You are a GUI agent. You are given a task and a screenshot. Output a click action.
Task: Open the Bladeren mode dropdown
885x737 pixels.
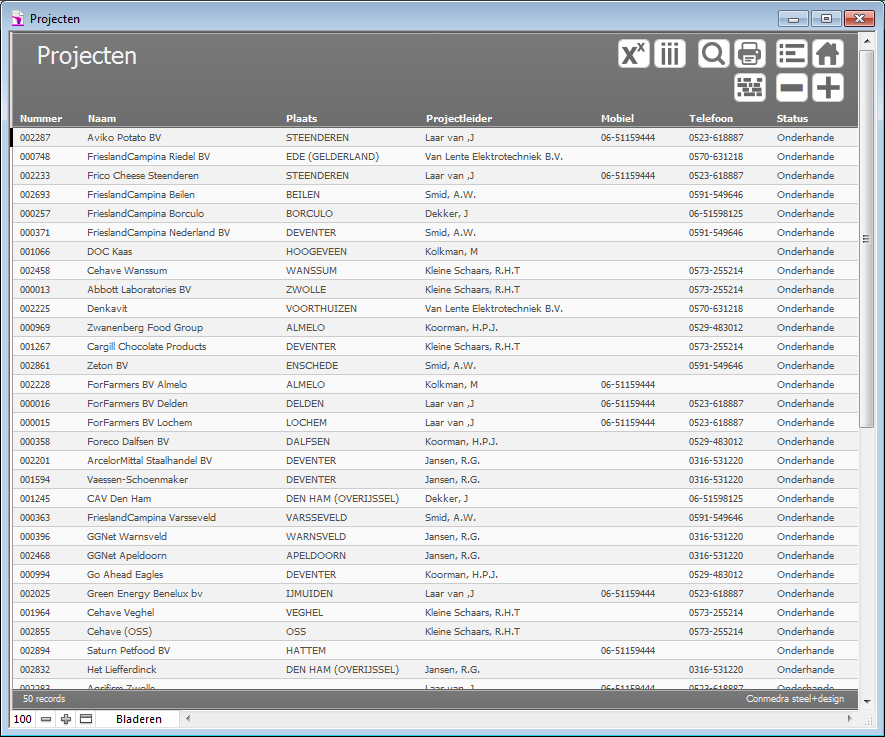tap(138, 719)
